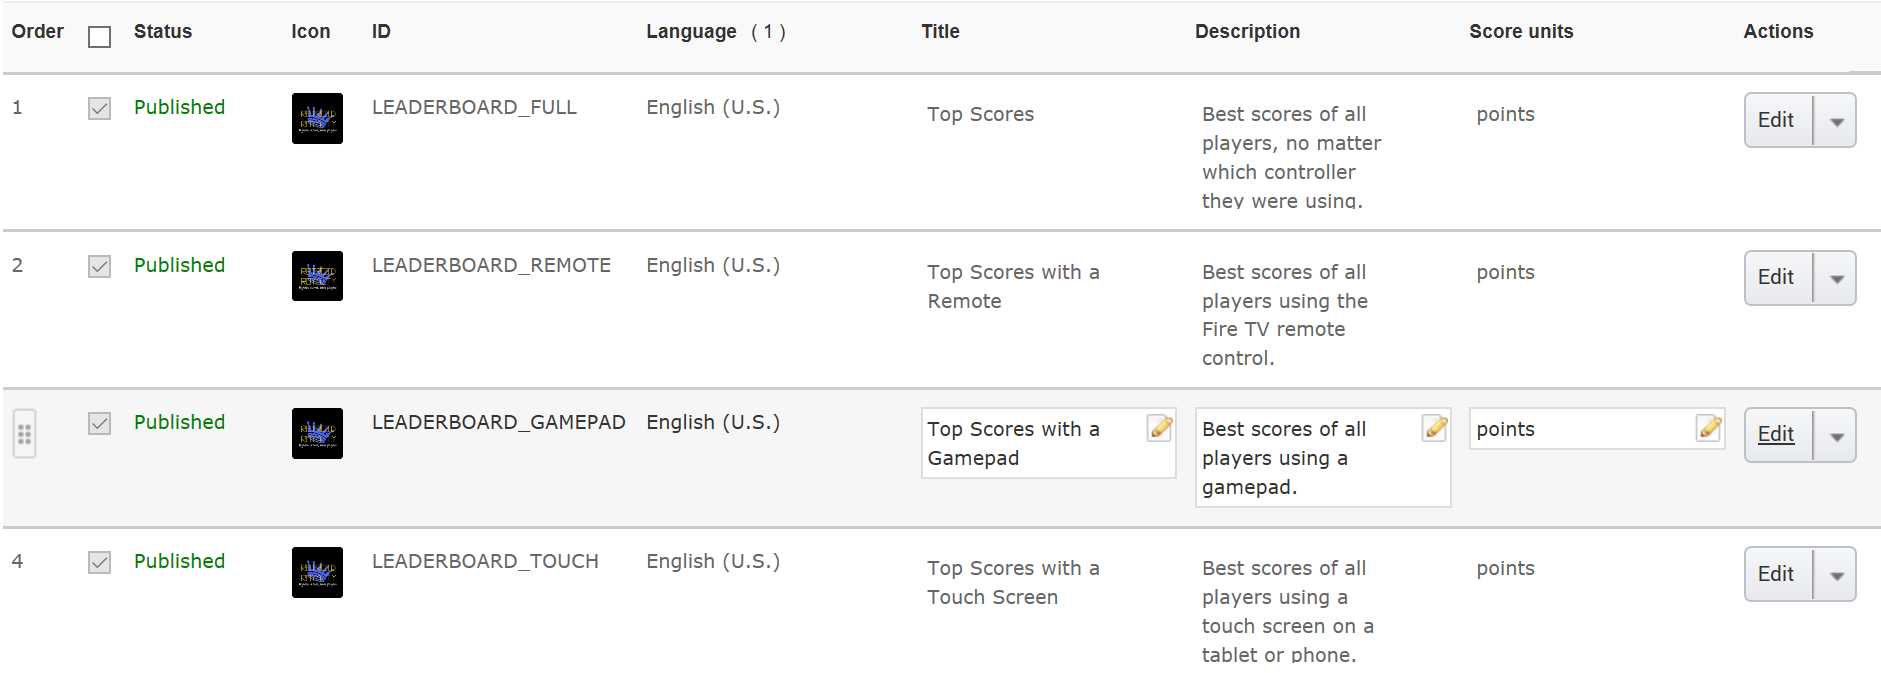
Task: Click the LEADERBOARD_REMOTE icon thumbnail
Action: (317, 276)
